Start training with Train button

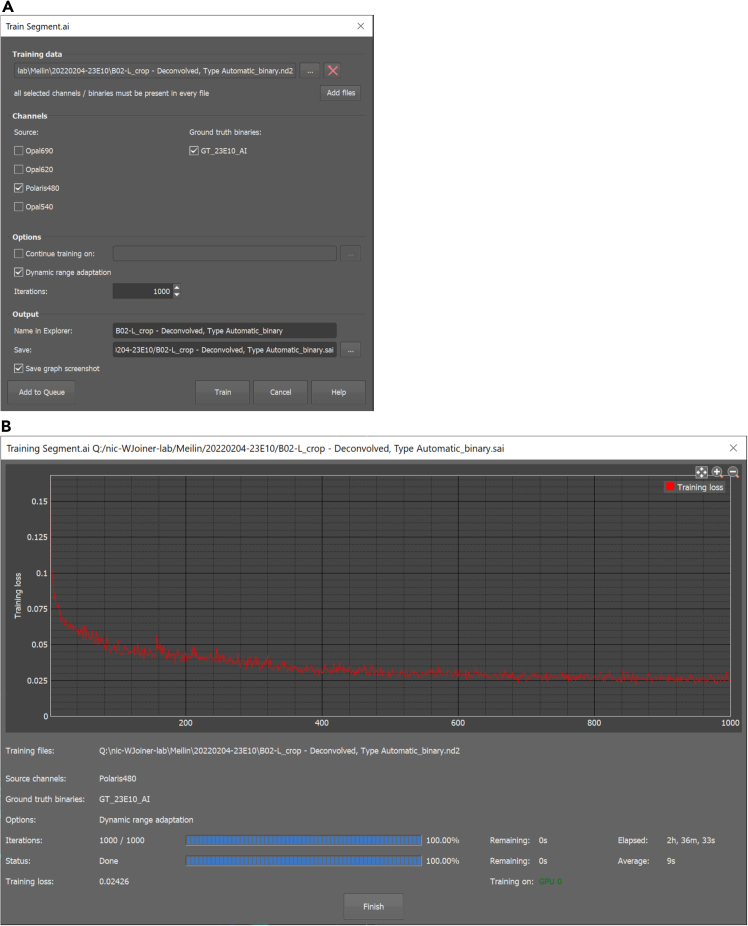click(x=223, y=392)
